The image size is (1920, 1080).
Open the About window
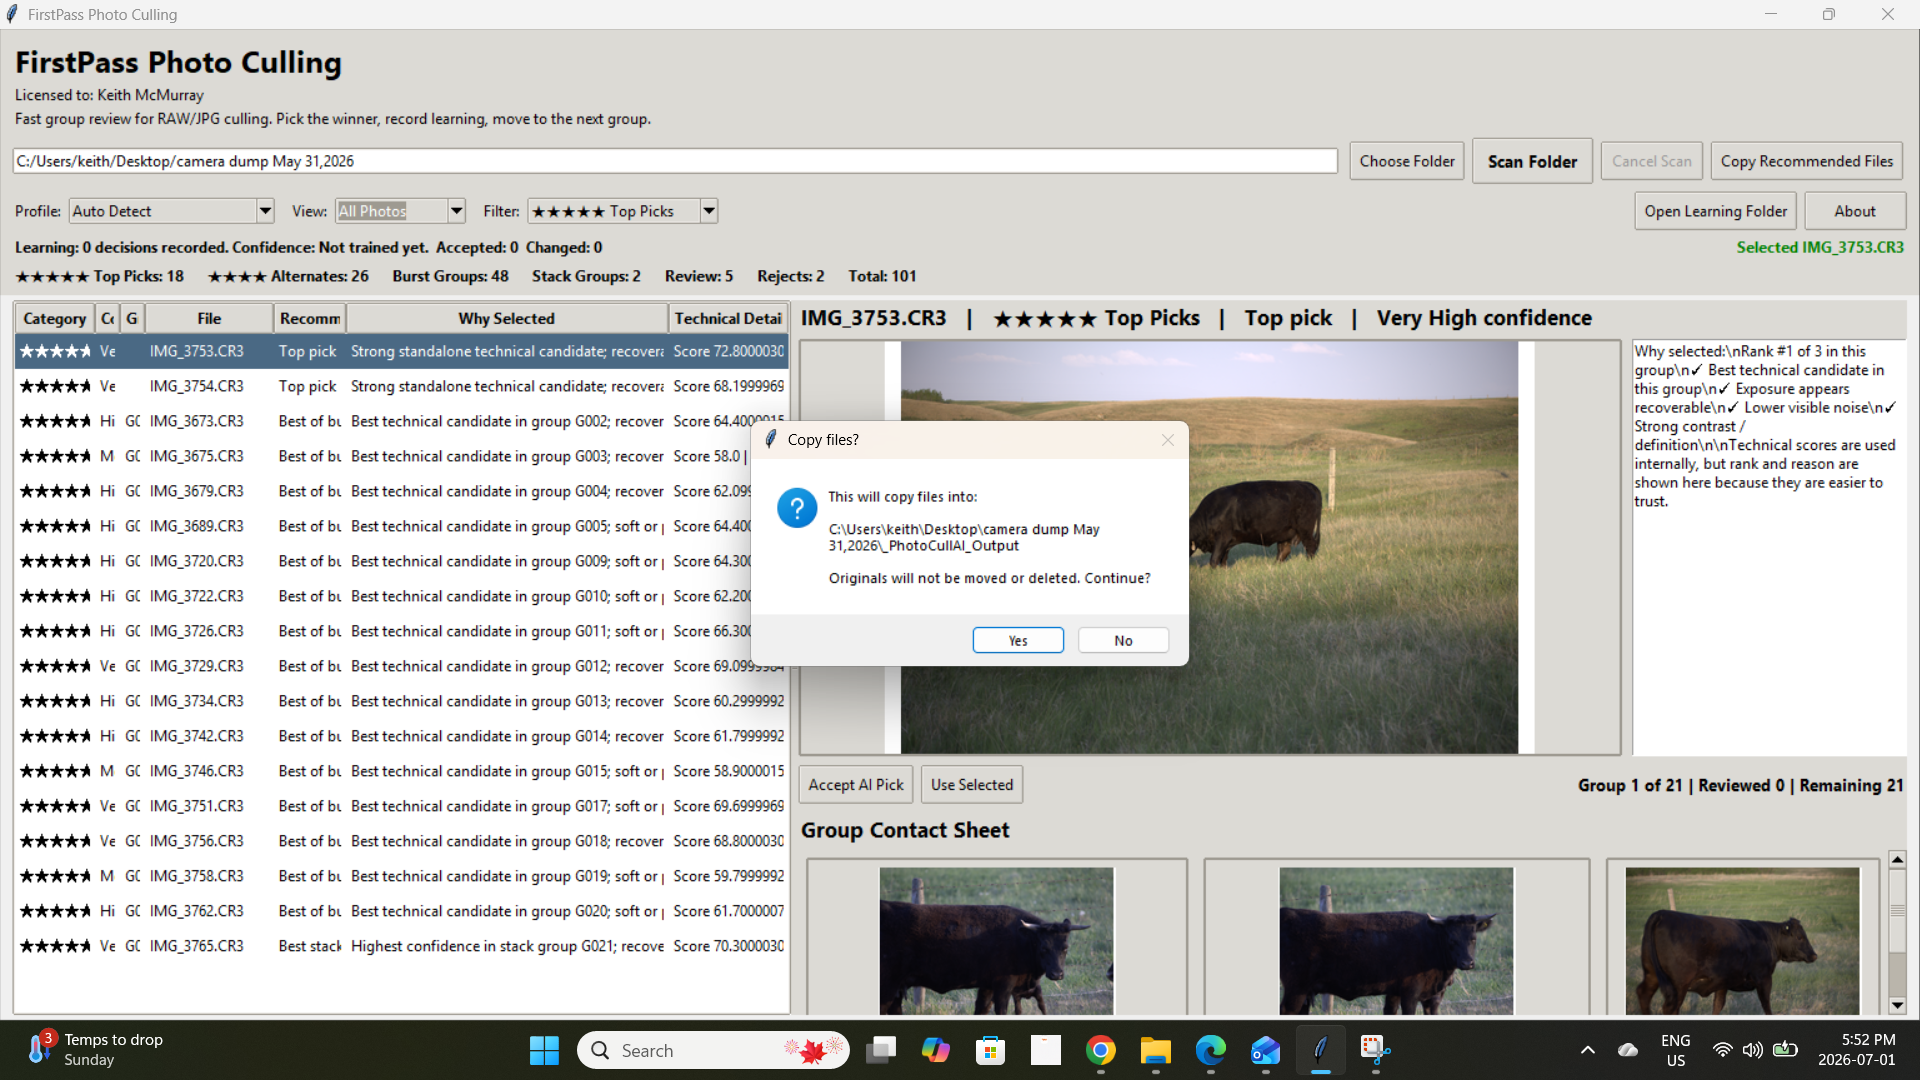click(x=1855, y=211)
